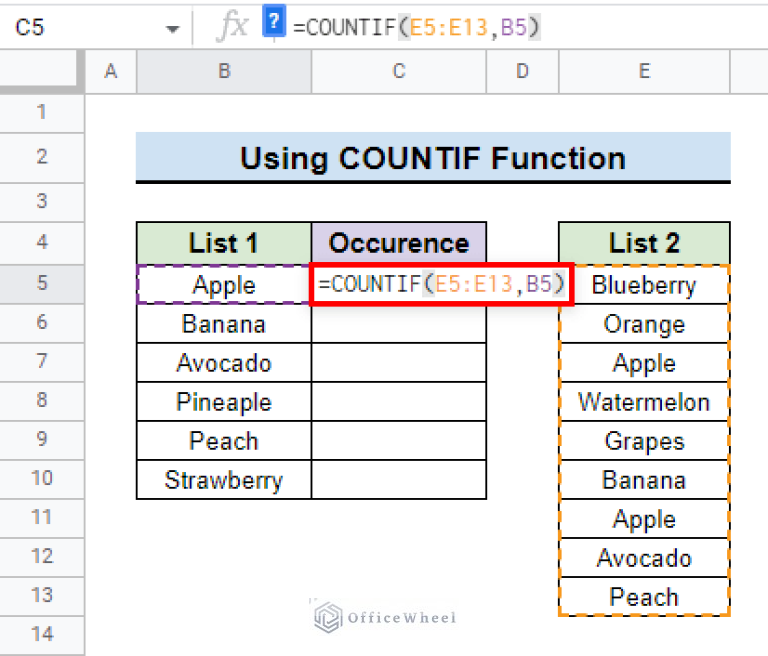Click the 'Apple' cell in row 5 of List 1
The height and width of the screenshot is (656, 768).
[x=224, y=285]
